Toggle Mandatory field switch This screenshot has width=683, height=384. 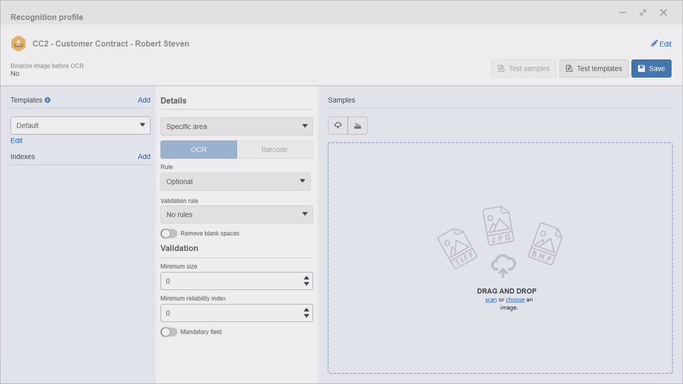169,332
